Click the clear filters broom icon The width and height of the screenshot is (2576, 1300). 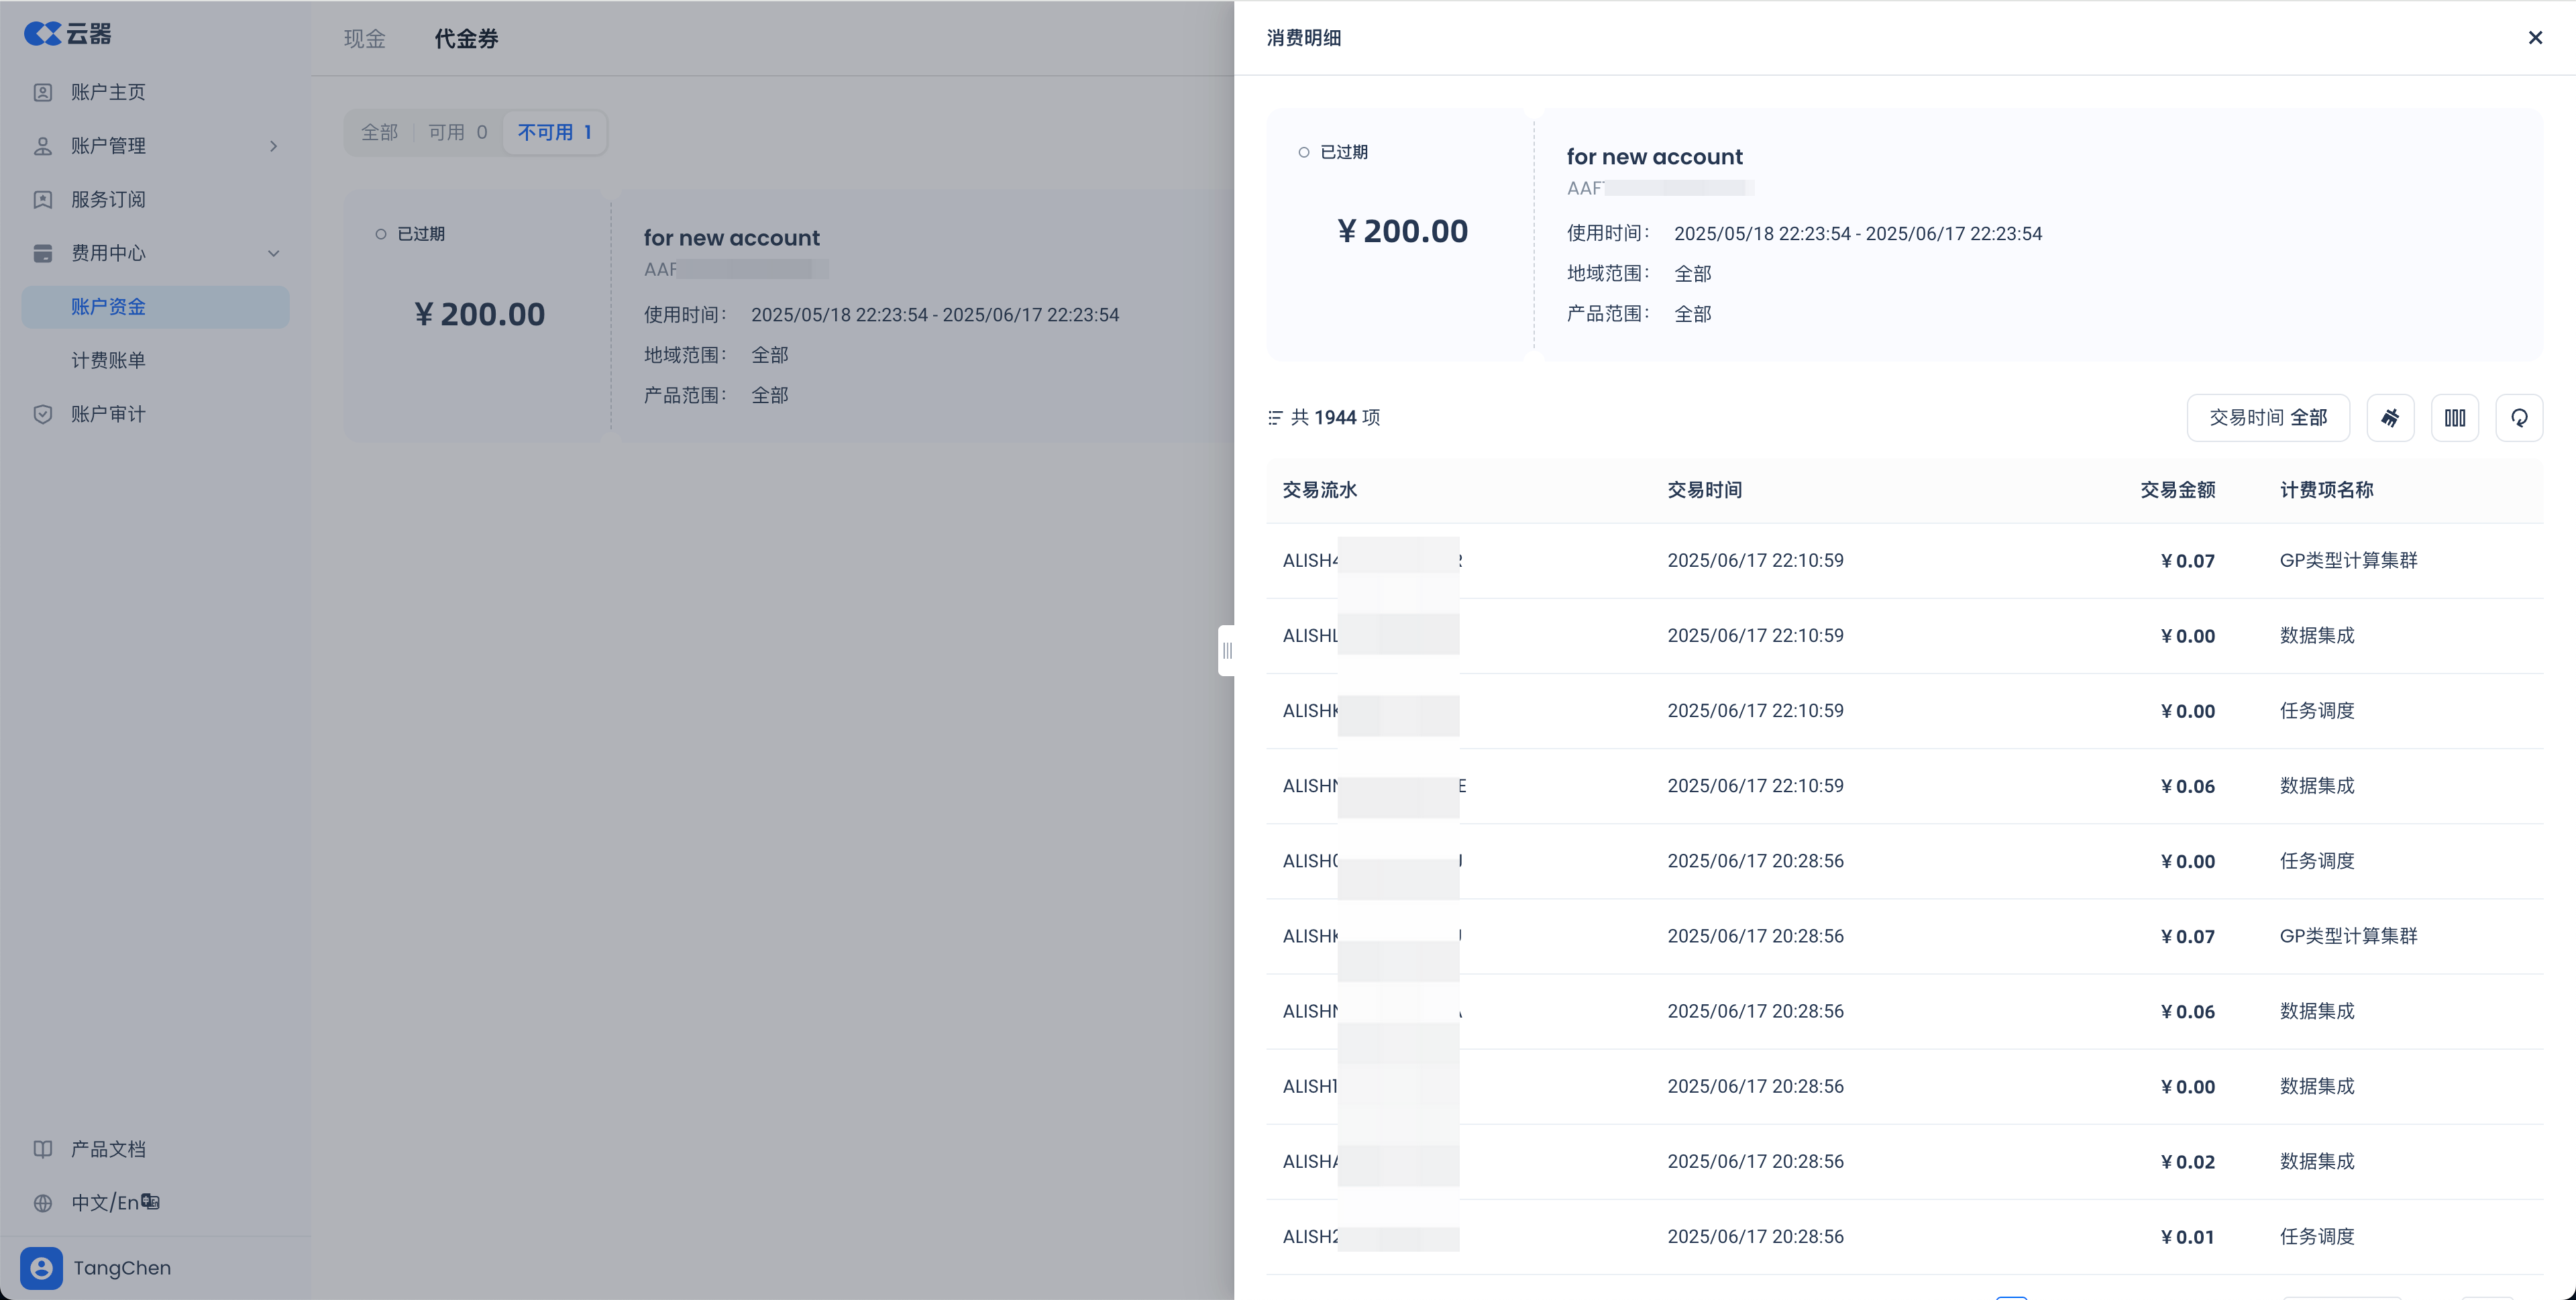coord(2390,418)
